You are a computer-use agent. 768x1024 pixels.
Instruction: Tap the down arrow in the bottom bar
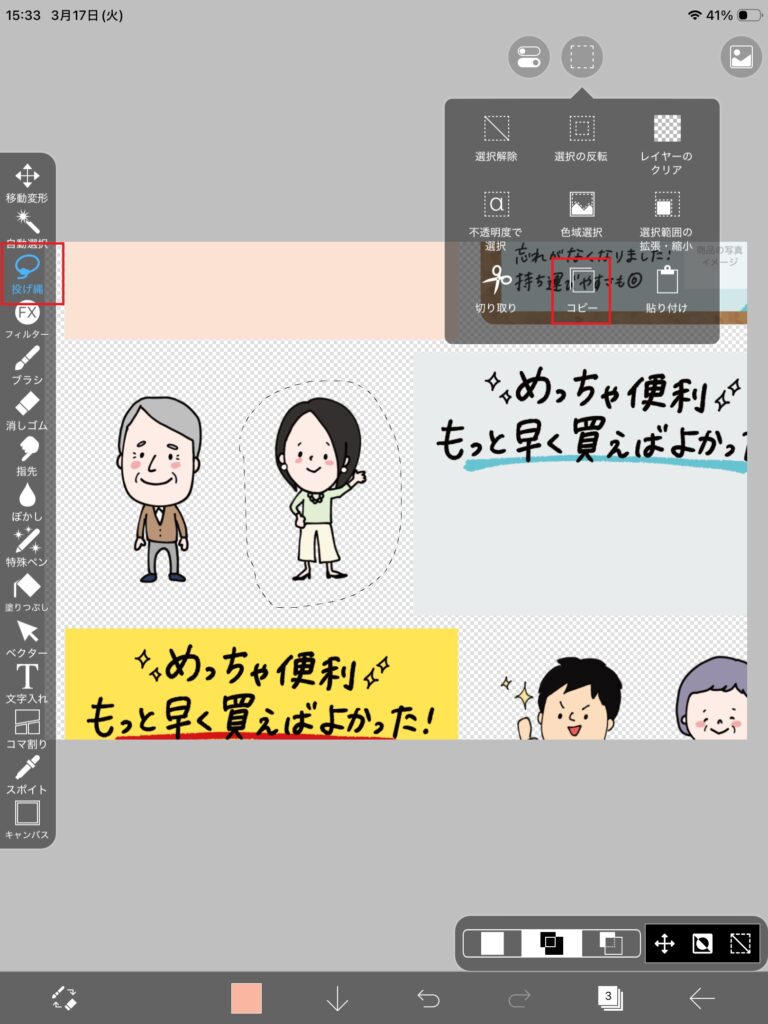tap(337, 997)
